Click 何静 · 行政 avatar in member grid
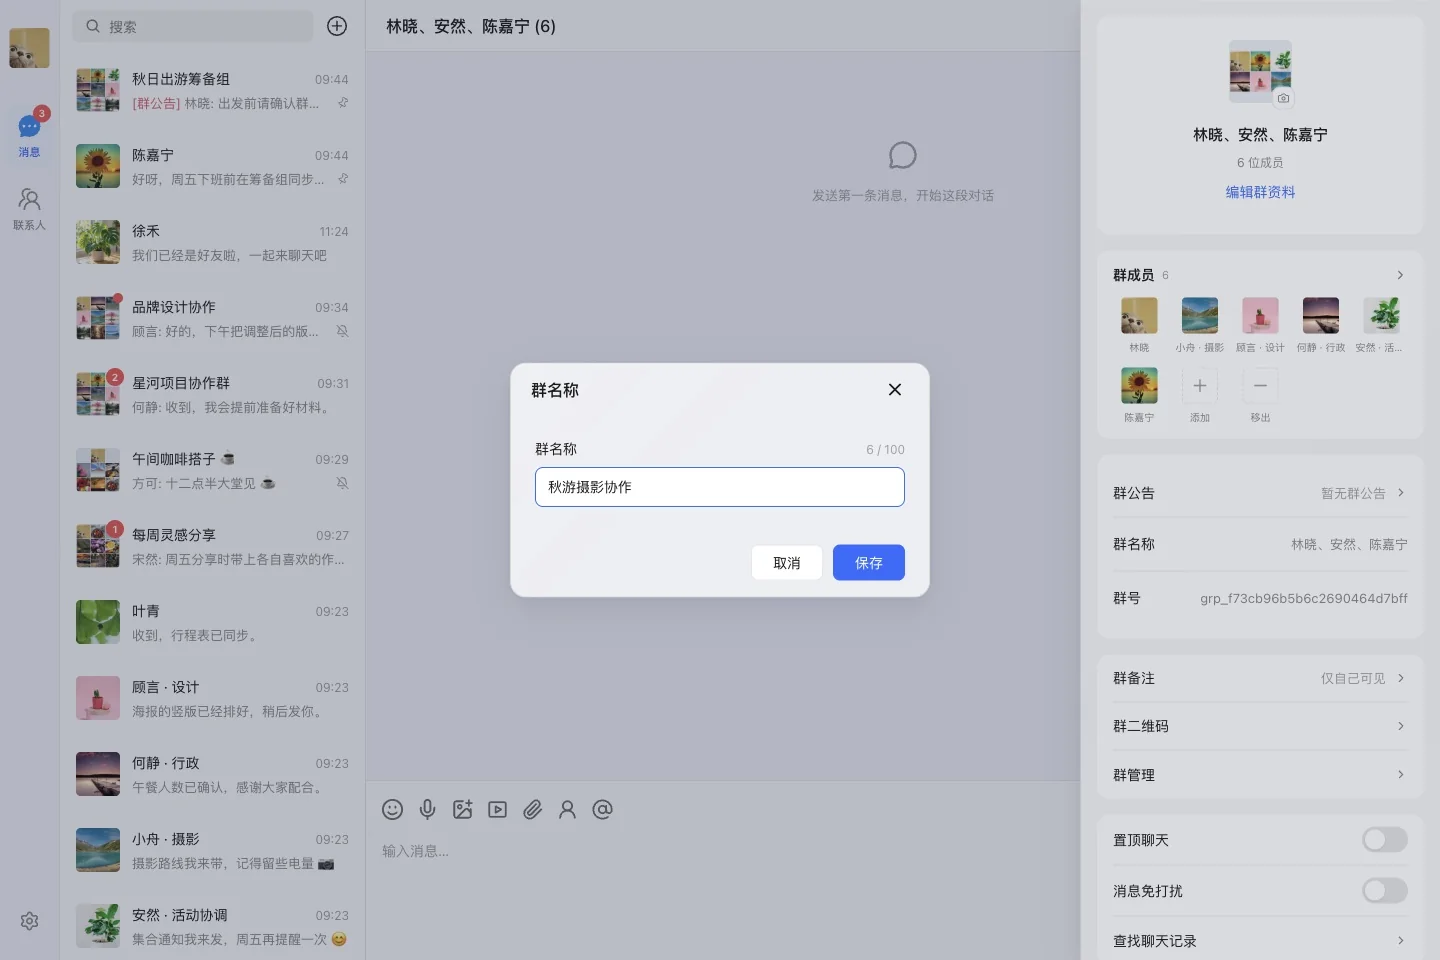 (1321, 316)
